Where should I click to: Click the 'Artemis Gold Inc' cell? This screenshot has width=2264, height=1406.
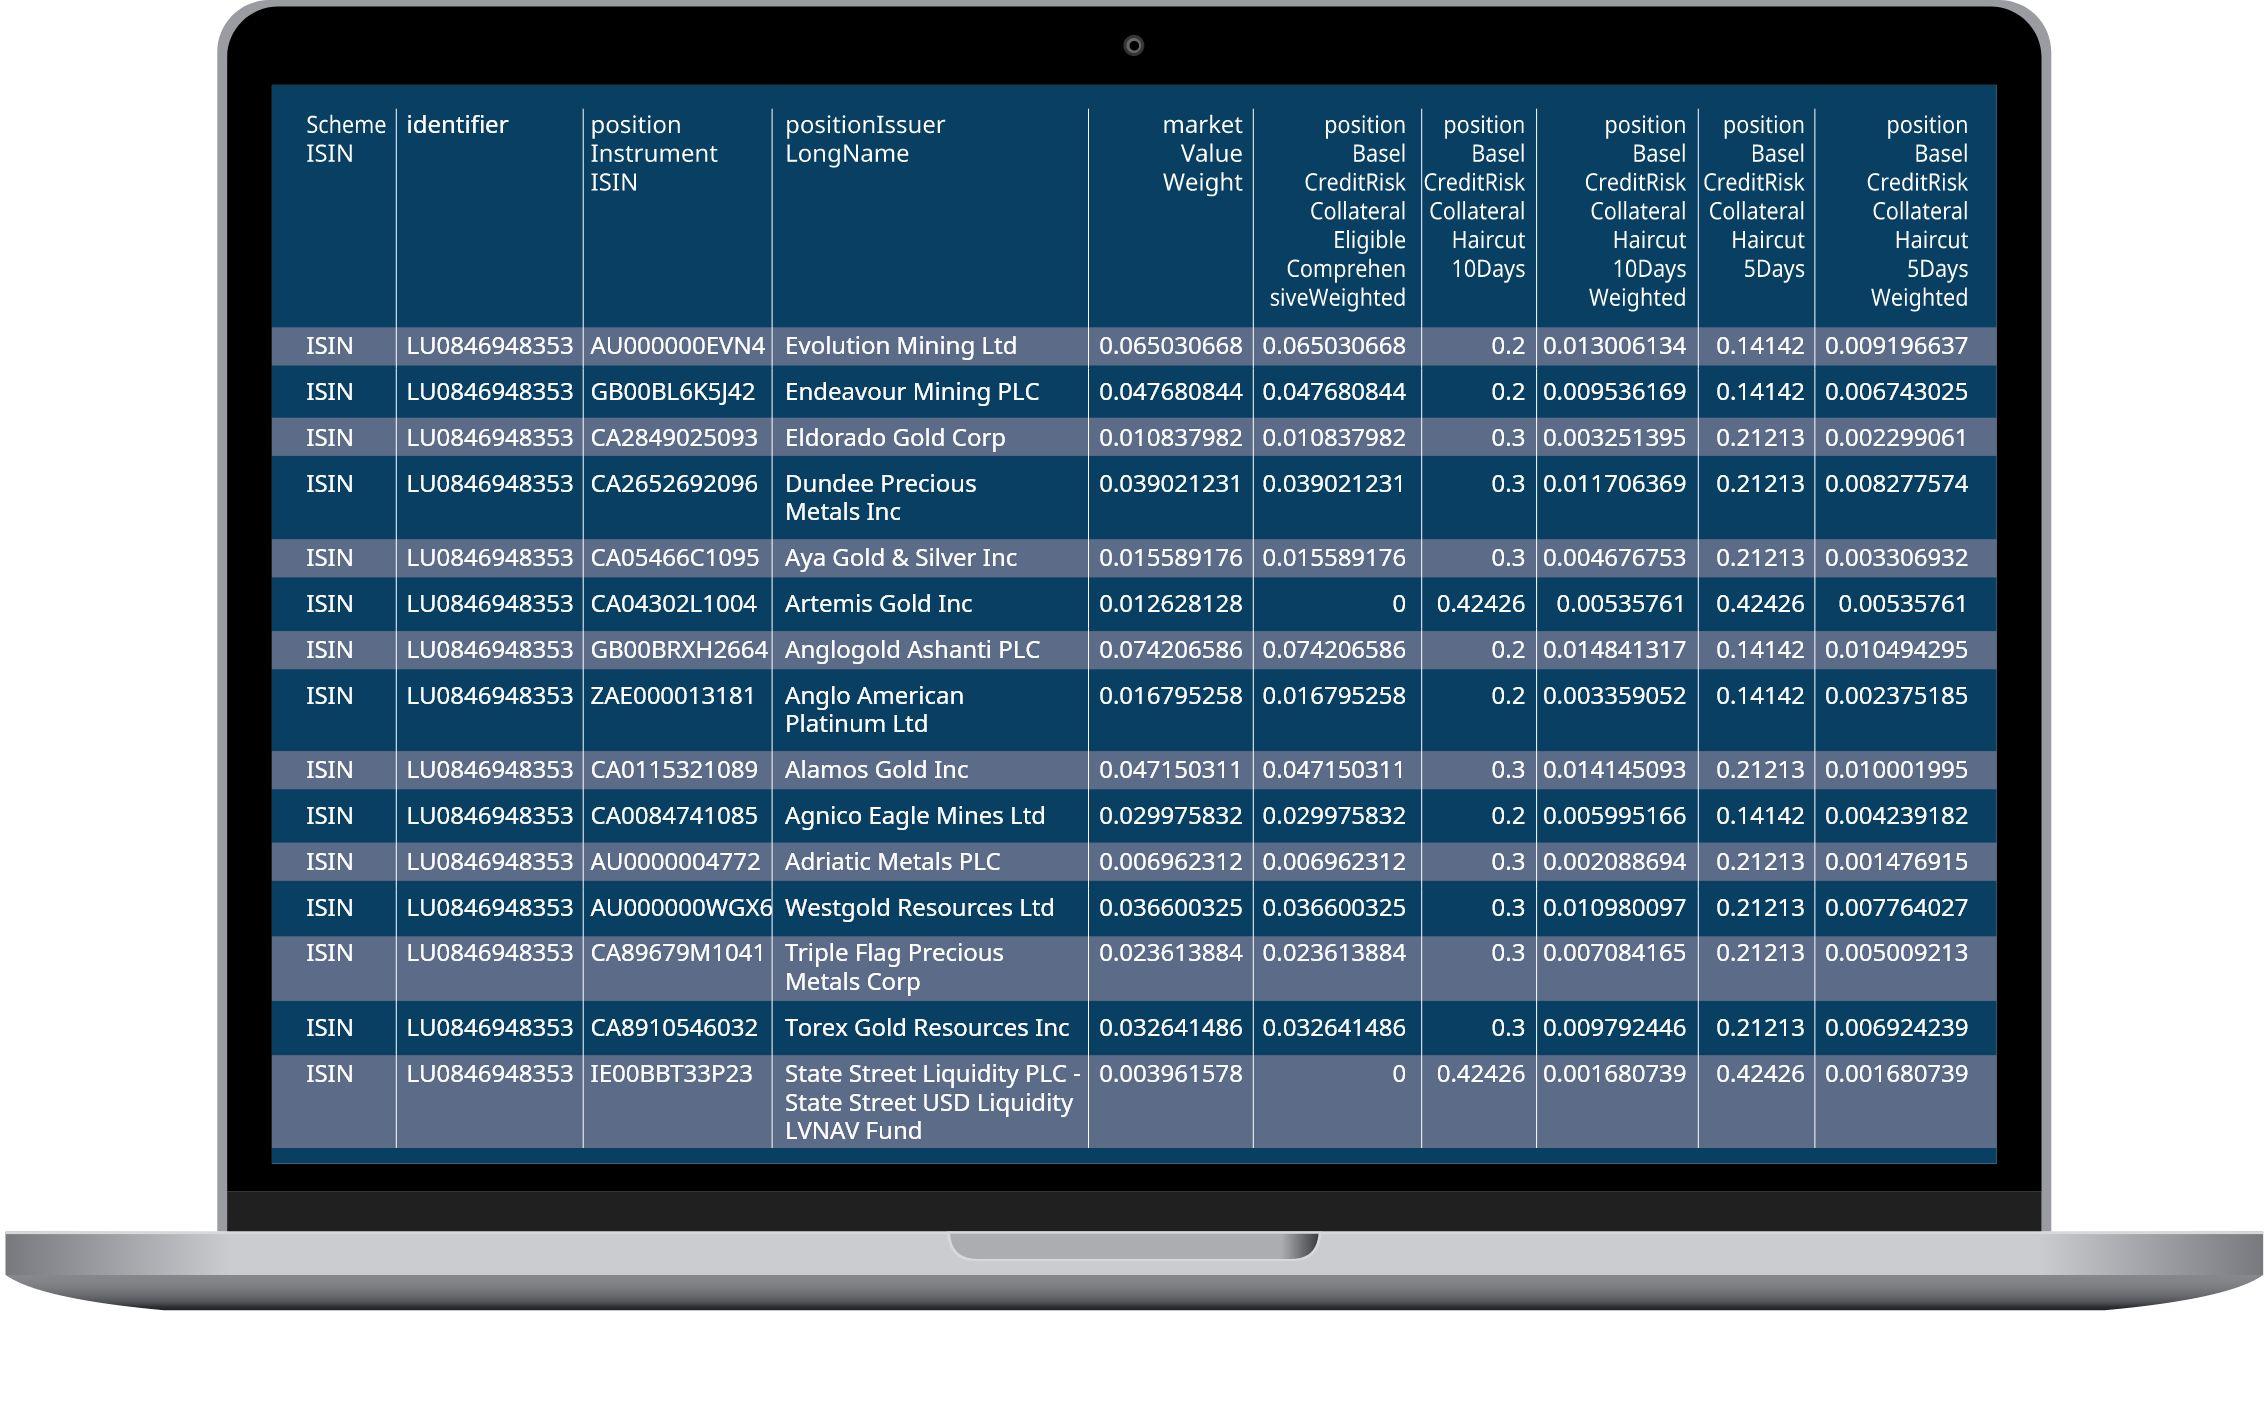click(878, 604)
